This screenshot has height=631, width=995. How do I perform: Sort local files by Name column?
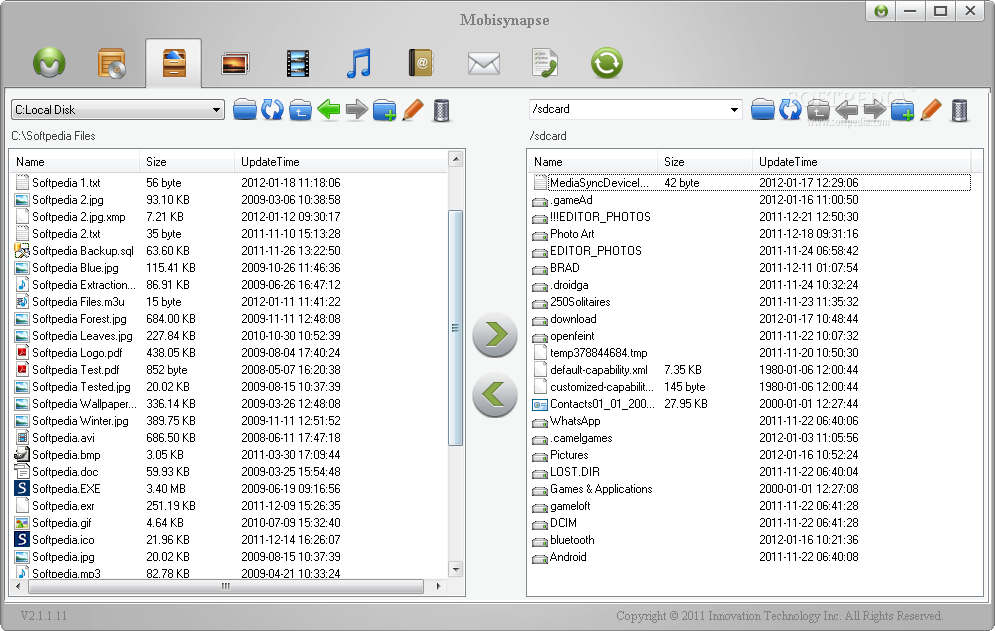[x=76, y=162]
